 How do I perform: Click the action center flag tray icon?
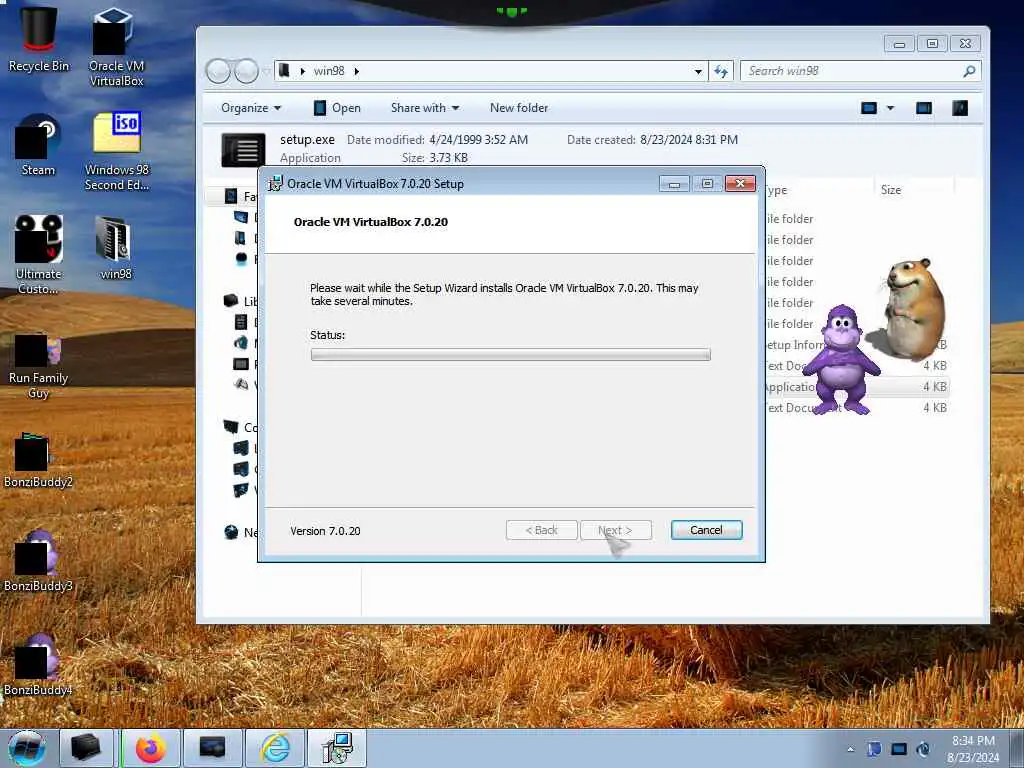click(x=874, y=749)
